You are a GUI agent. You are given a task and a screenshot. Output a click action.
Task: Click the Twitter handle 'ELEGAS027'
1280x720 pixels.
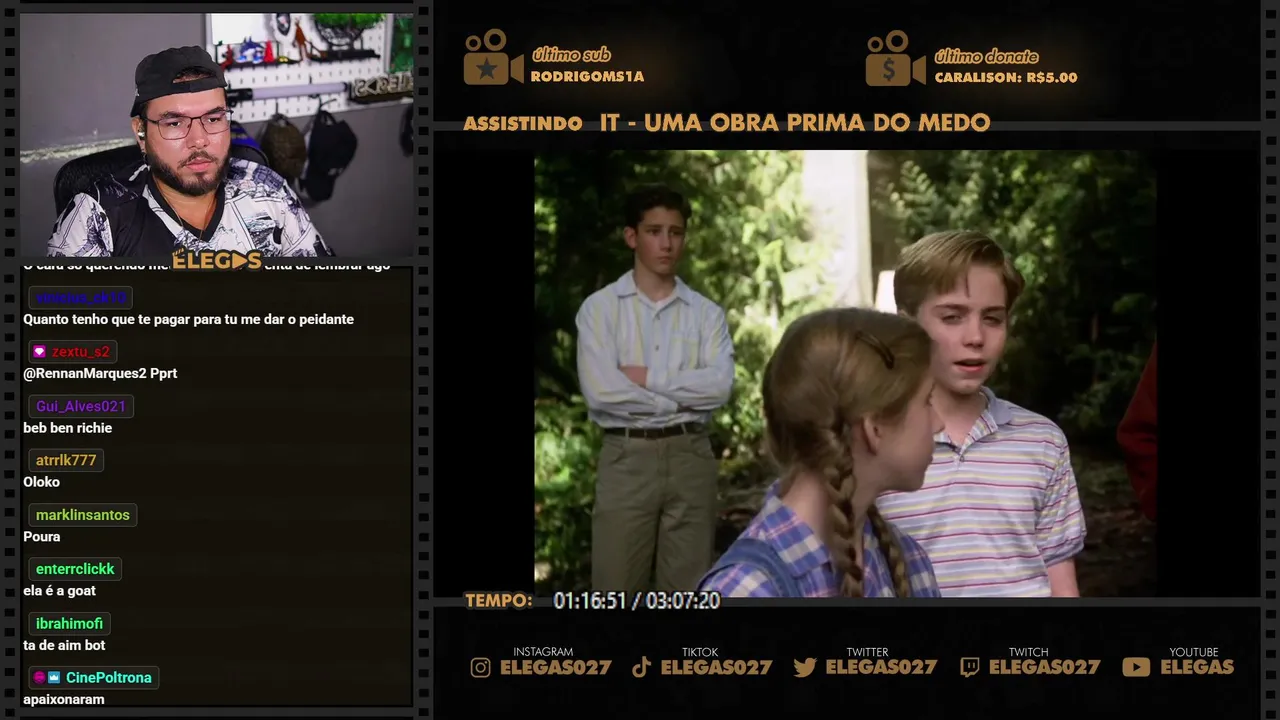(x=881, y=667)
